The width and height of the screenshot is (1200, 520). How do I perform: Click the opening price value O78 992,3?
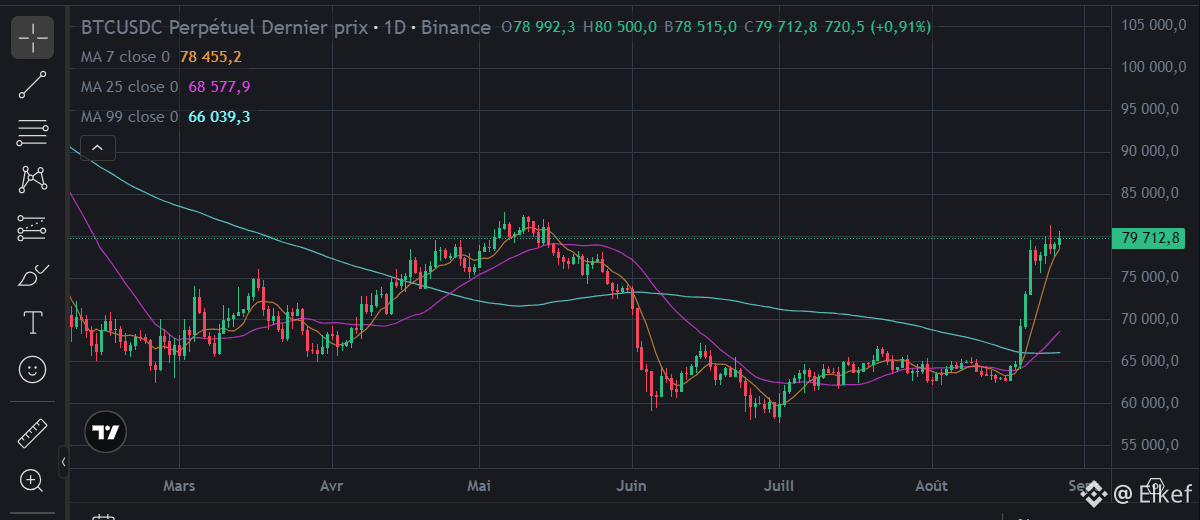click(x=538, y=28)
